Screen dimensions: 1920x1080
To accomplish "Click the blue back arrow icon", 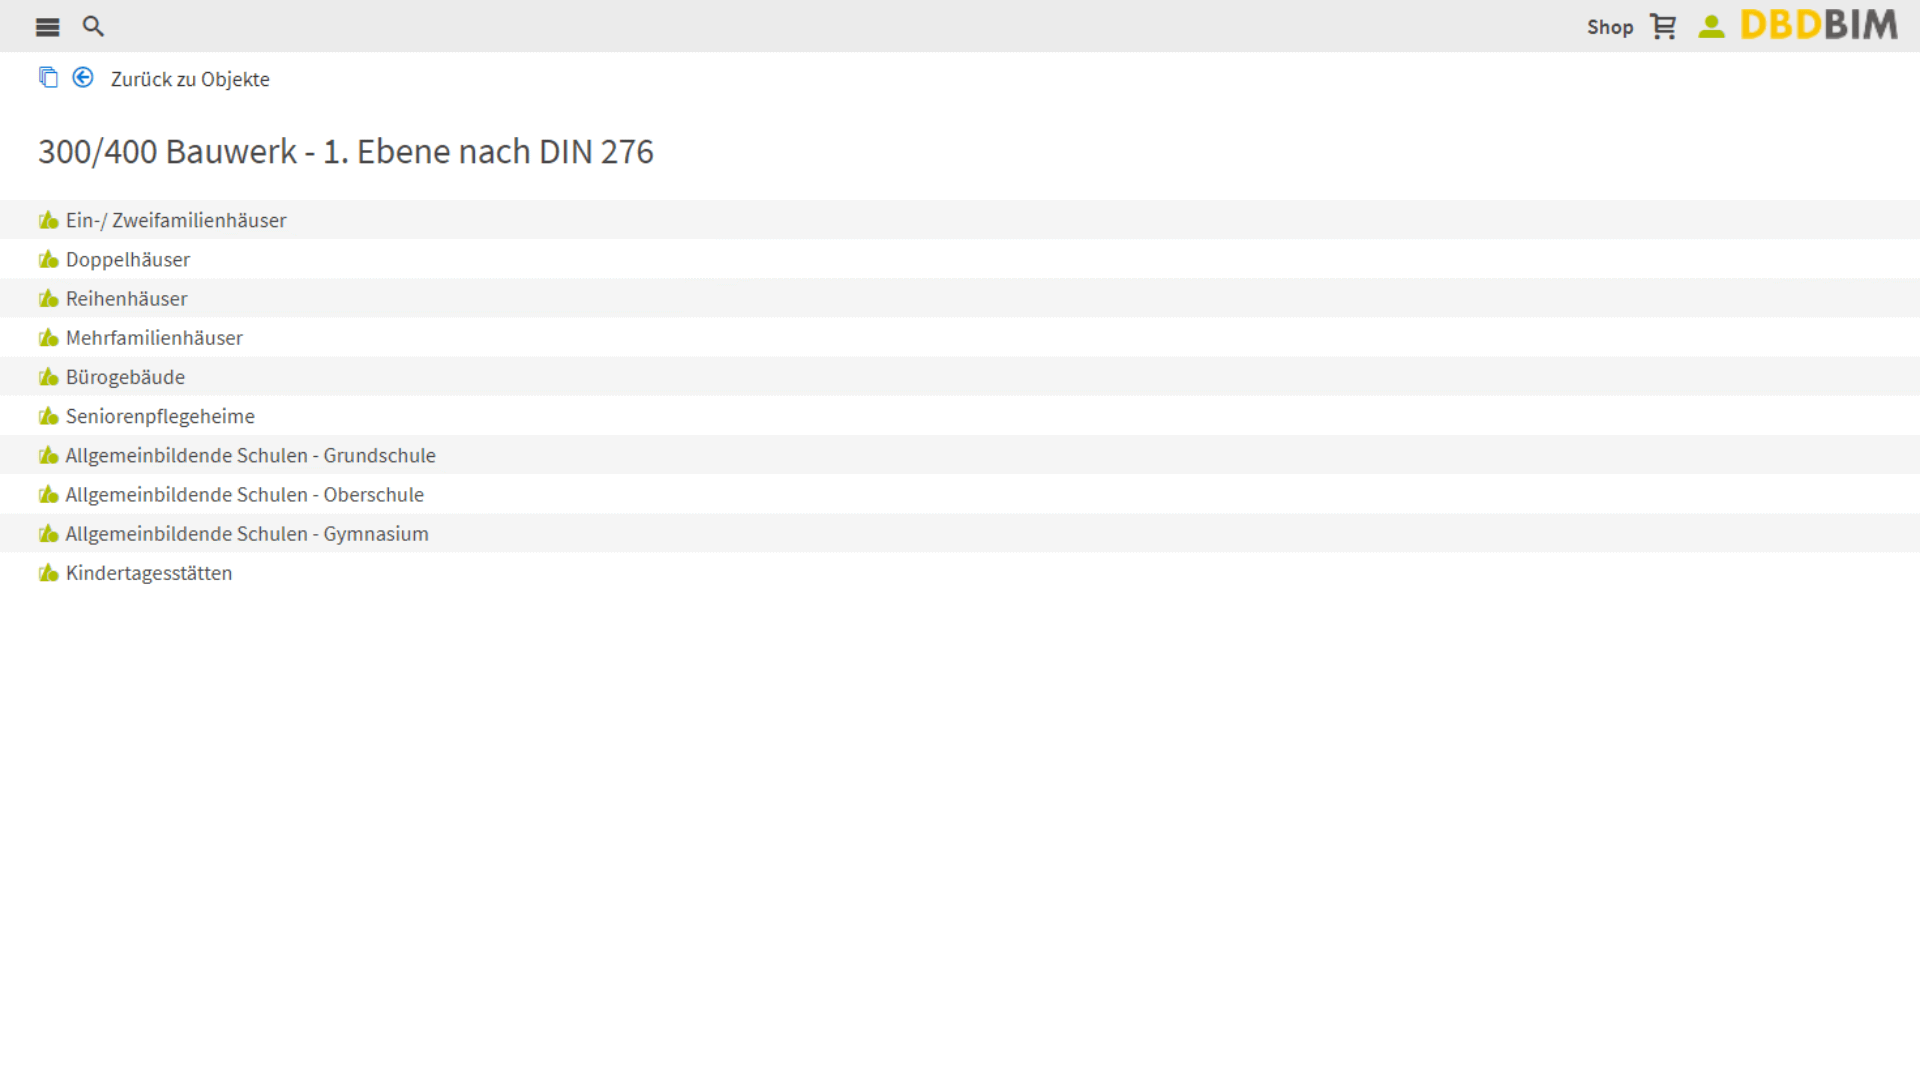I will (83, 78).
